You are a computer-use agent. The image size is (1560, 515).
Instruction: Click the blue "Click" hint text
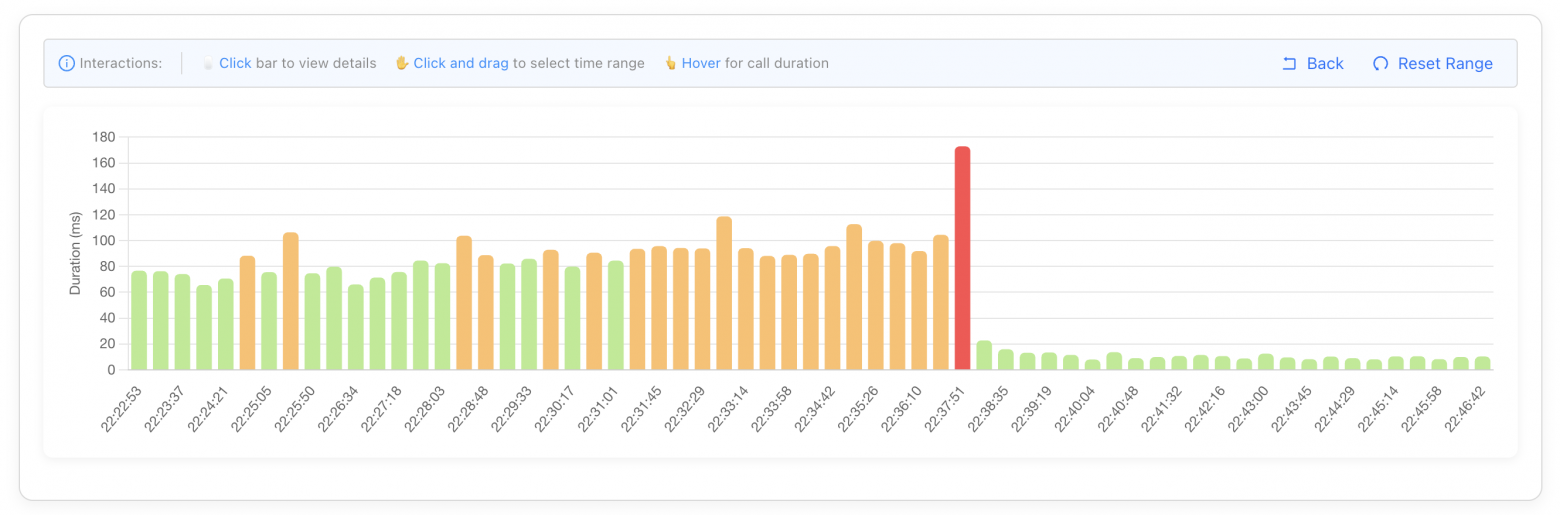click(235, 63)
